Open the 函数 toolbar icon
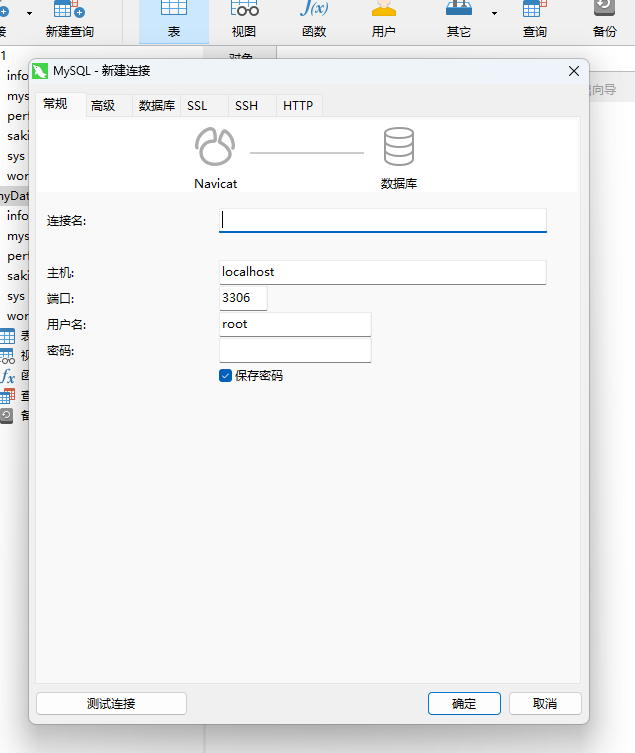Viewport: 635px width, 753px height. point(314,20)
